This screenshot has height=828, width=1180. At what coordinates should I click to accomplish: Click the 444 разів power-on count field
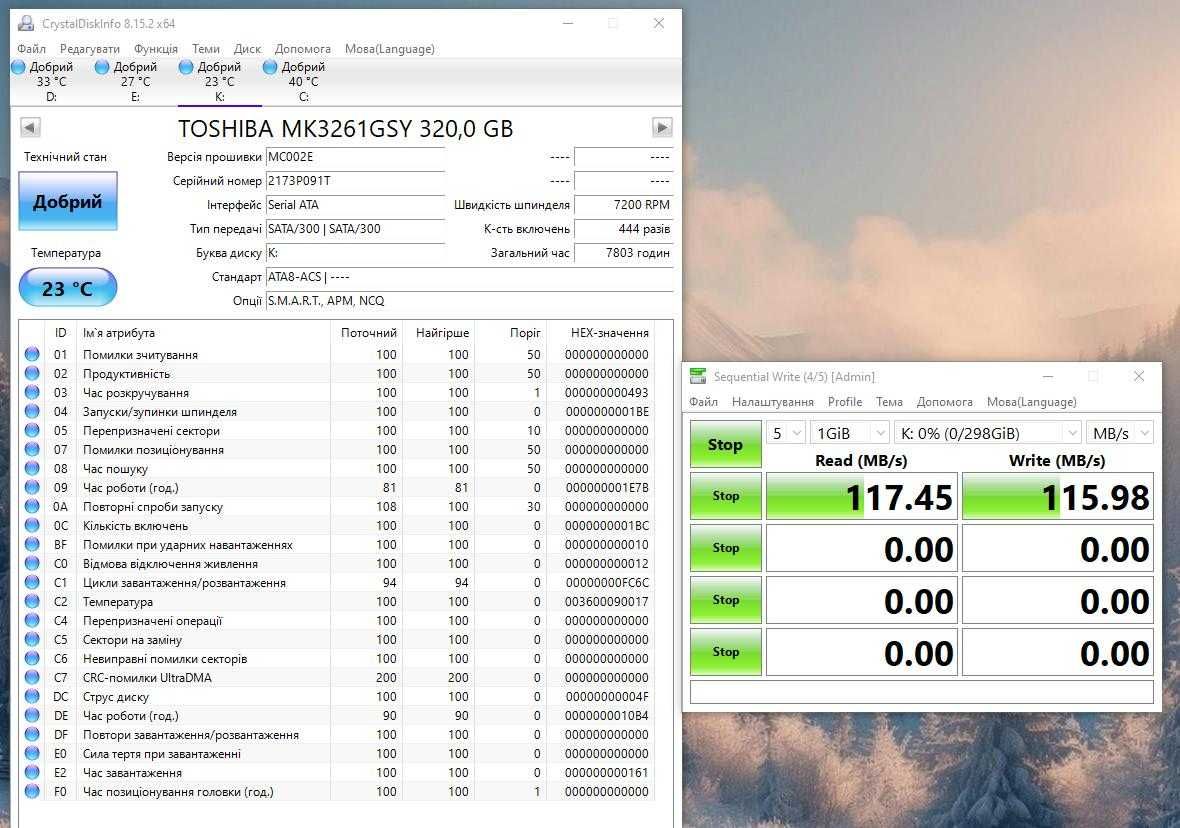click(623, 229)
